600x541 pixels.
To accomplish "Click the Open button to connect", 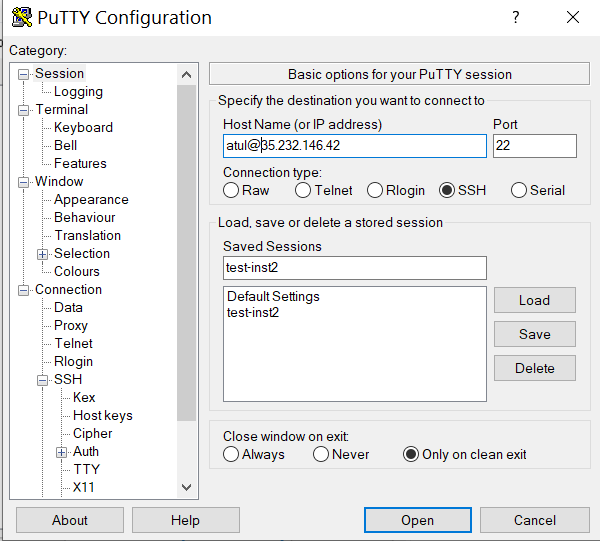I will (418, 520).
